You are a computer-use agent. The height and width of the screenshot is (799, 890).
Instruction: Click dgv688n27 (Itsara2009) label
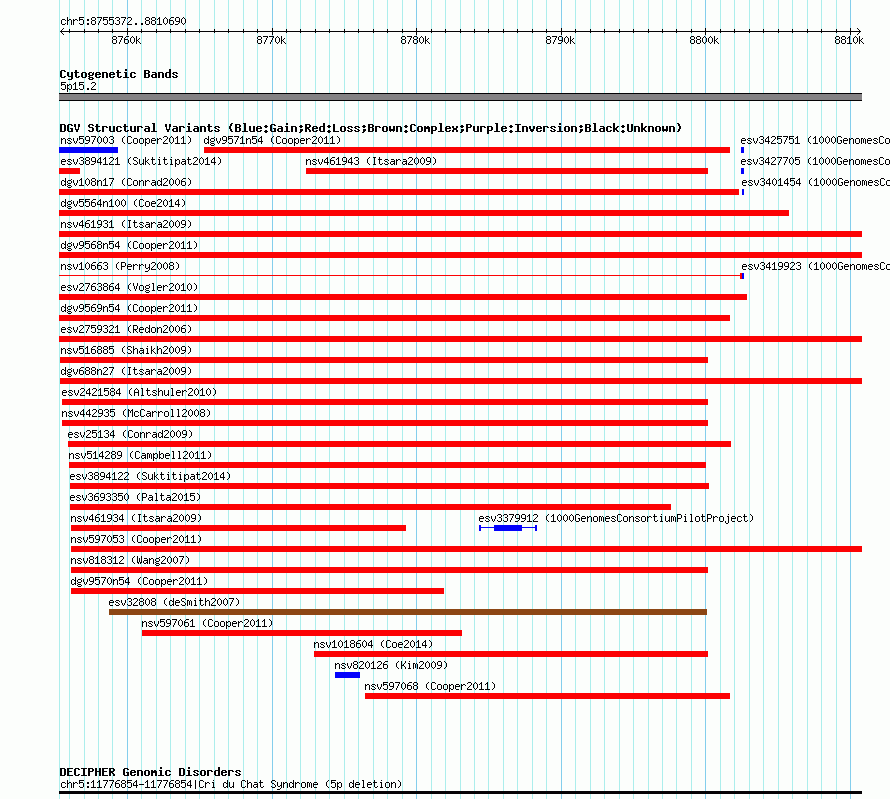pos(126,371)
